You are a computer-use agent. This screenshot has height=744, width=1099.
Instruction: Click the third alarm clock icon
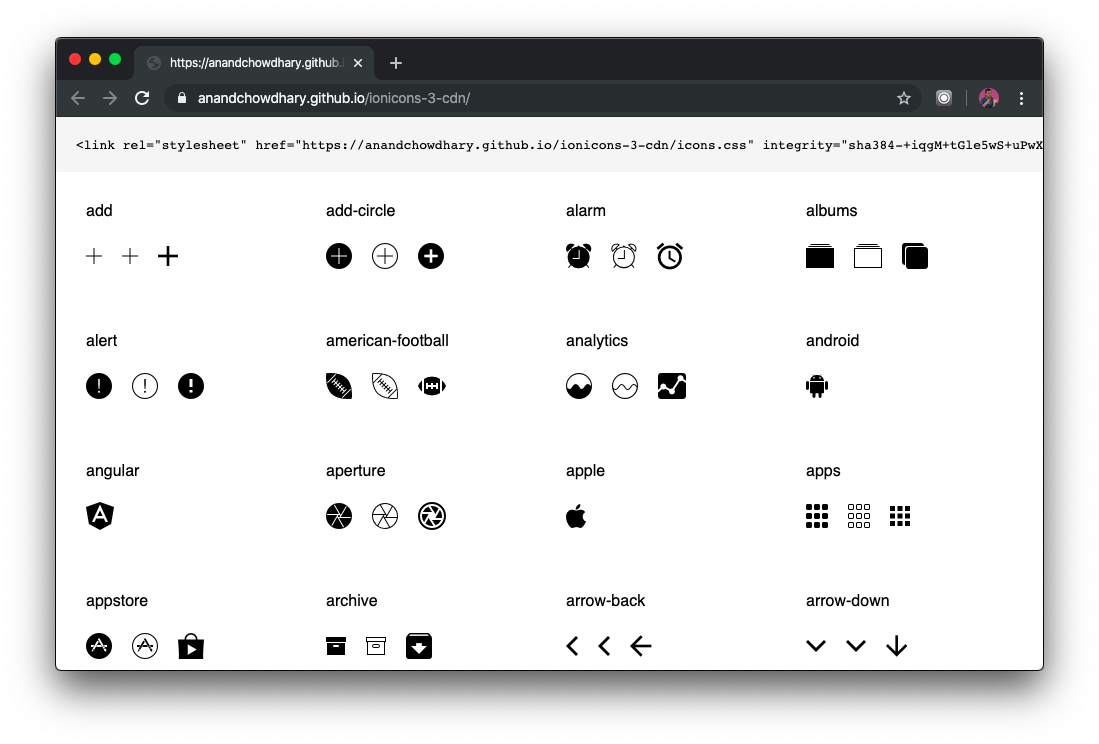click(670, 256)
